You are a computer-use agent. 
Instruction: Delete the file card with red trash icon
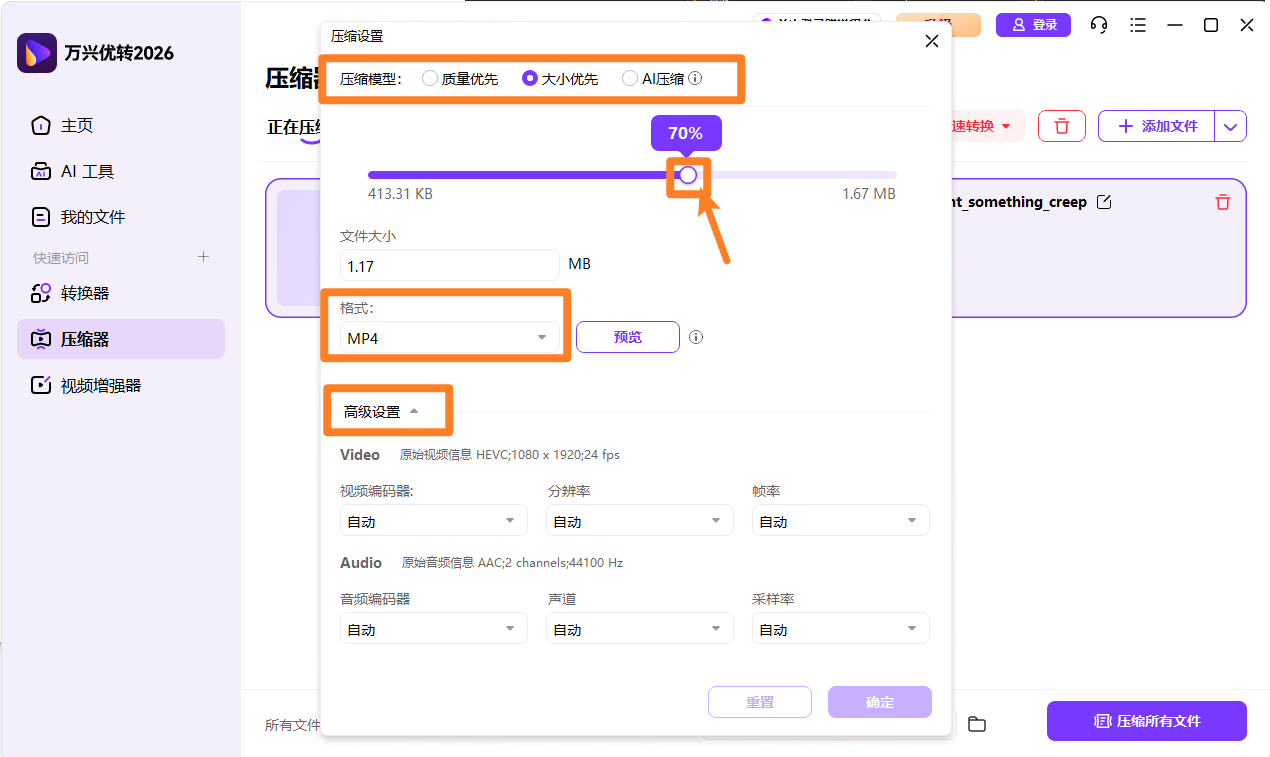[x=1223, y=202]
